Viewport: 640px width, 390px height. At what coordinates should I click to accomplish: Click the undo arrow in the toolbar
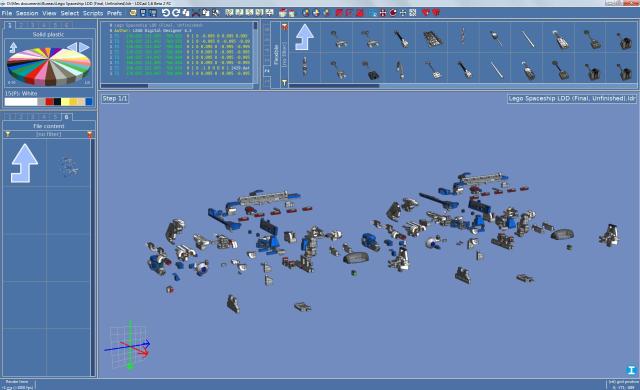pyautogui.click(x=165, y=13)
